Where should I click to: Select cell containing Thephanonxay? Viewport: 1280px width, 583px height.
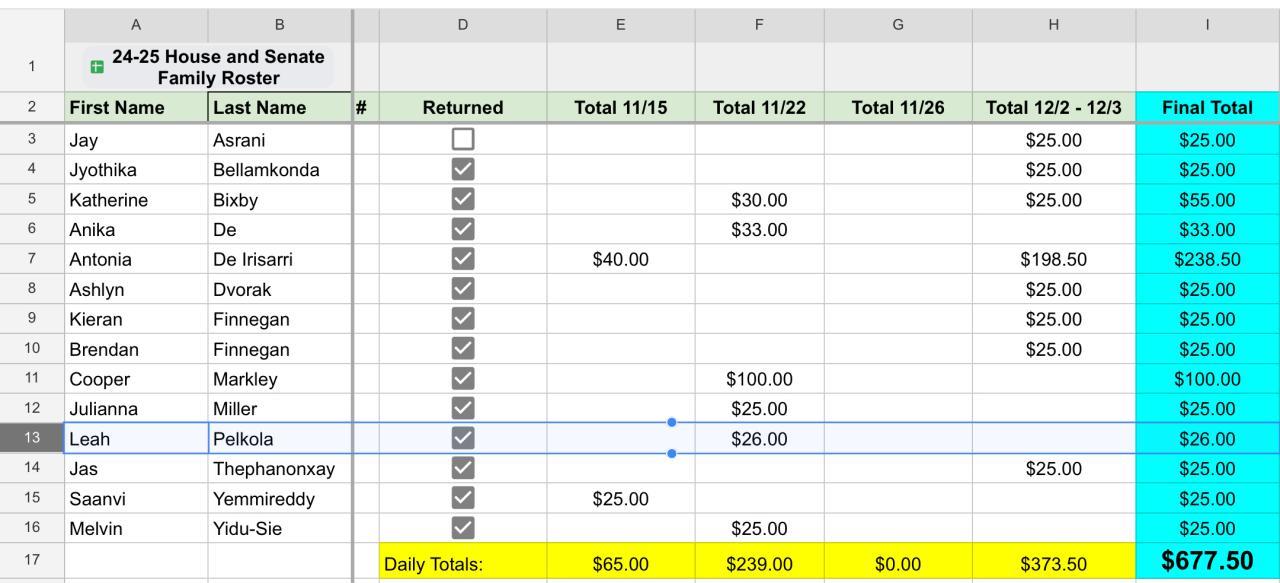point(280,468)
